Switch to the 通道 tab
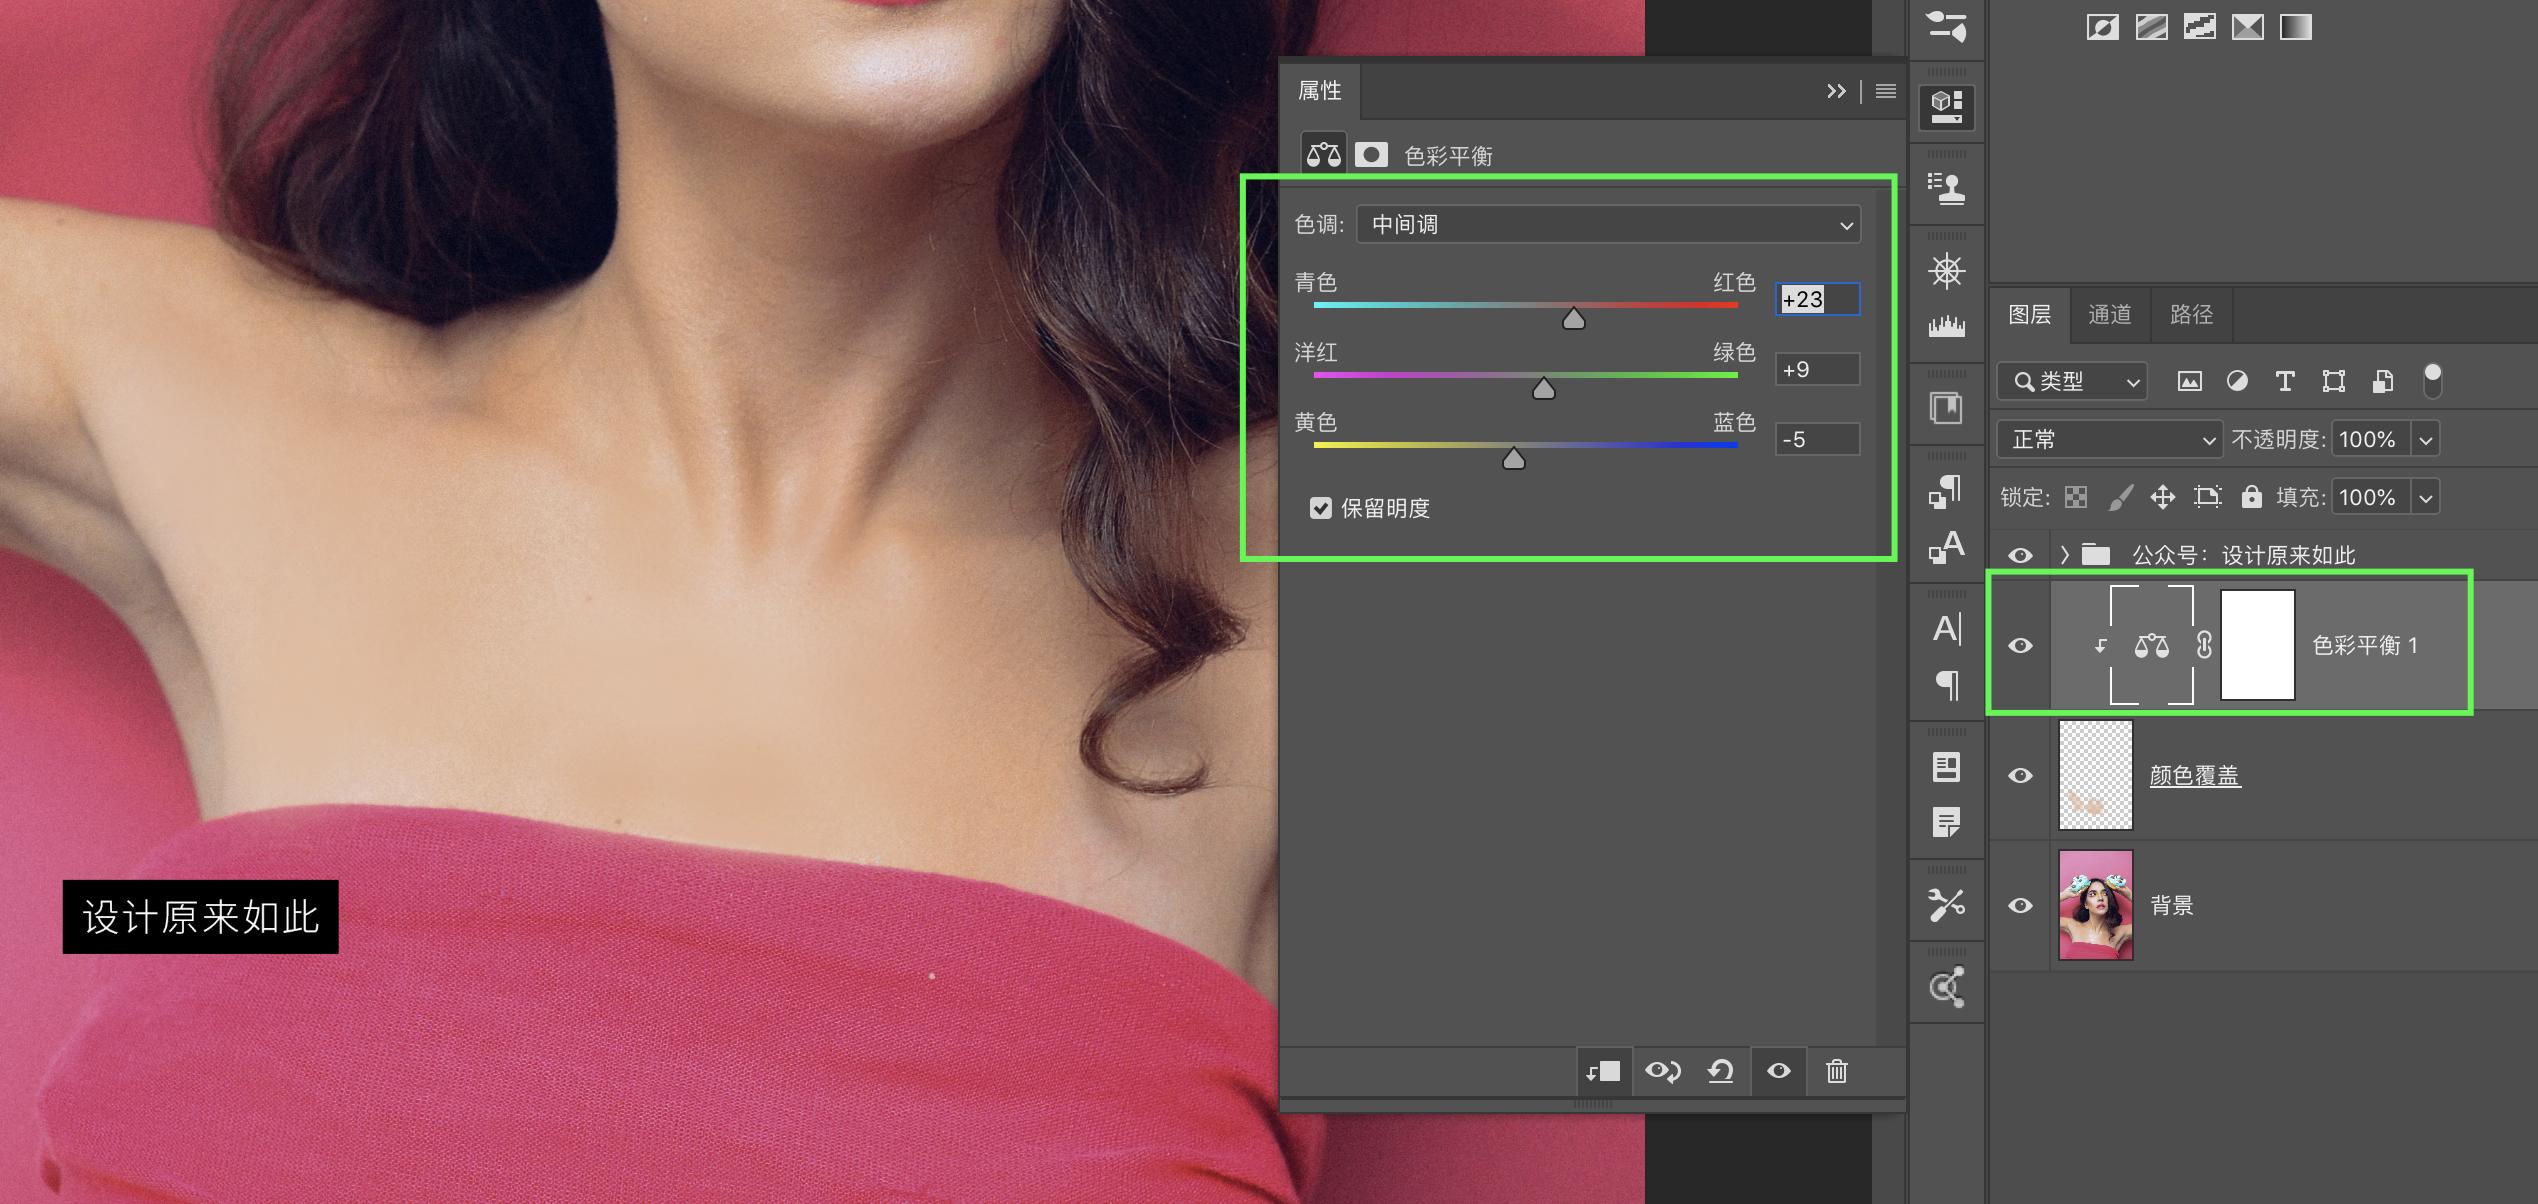This screenshot has width=2538, height=1204. coord(2109,315)
